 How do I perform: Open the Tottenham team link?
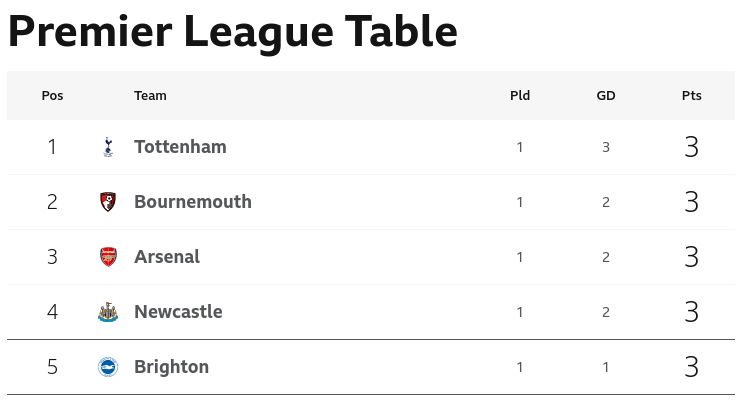[180, 147]
